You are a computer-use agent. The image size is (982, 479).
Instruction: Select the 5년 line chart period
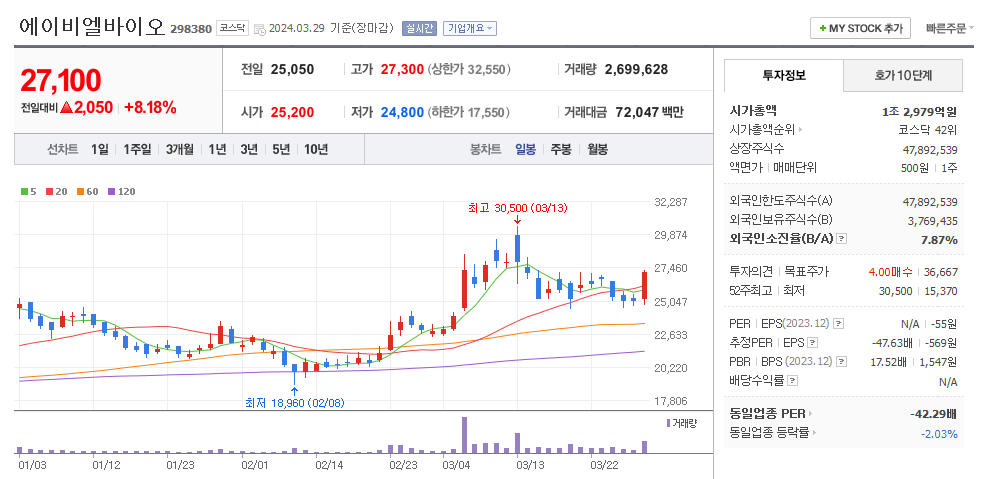281,150
